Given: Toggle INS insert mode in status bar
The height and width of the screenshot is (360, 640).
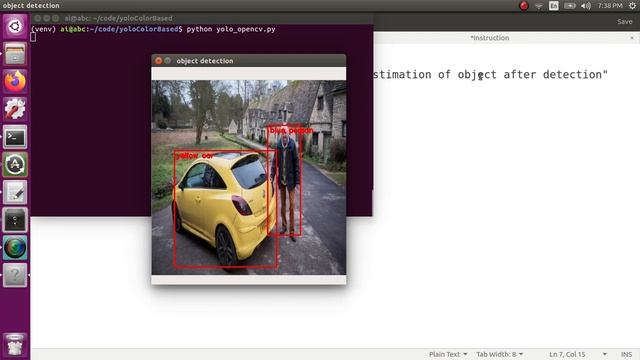Looking at the screenshot, I should pos(627,354).
